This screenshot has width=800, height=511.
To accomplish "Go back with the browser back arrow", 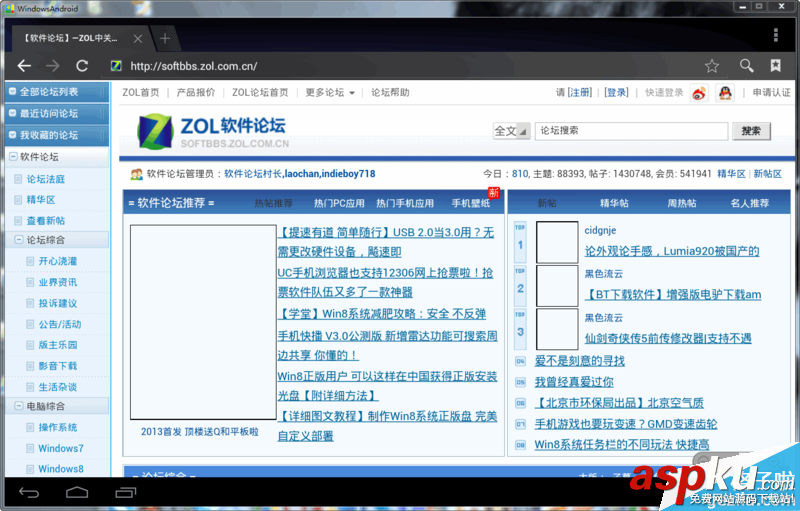I will (x=24, y=66).
